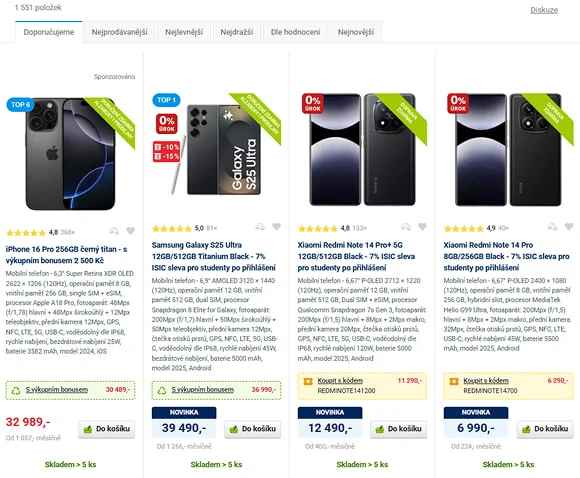Favorite the Samsung Galaxy S25 Ultra (heart icon)
Image resolution: width=580 pixels, height=478 pixels.
[276, 226]
